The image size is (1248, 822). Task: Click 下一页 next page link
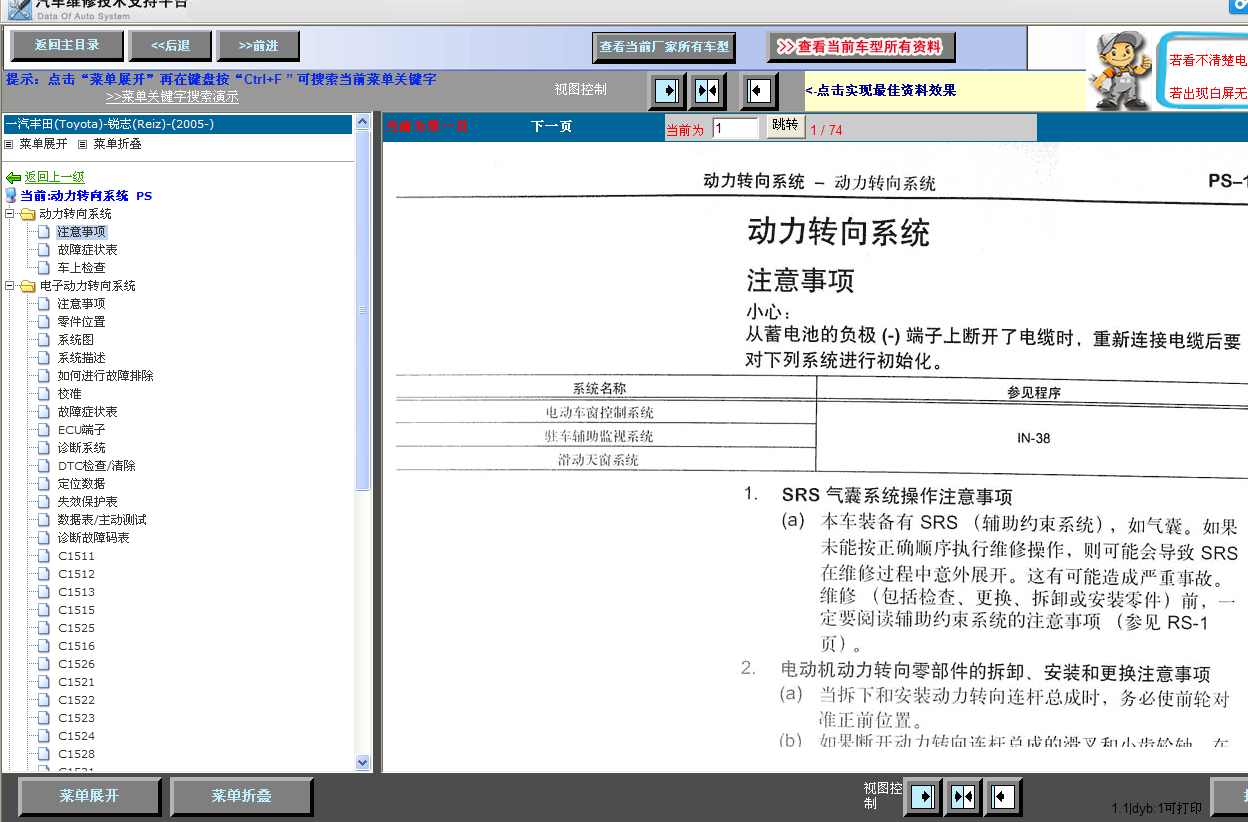[551, 127]
